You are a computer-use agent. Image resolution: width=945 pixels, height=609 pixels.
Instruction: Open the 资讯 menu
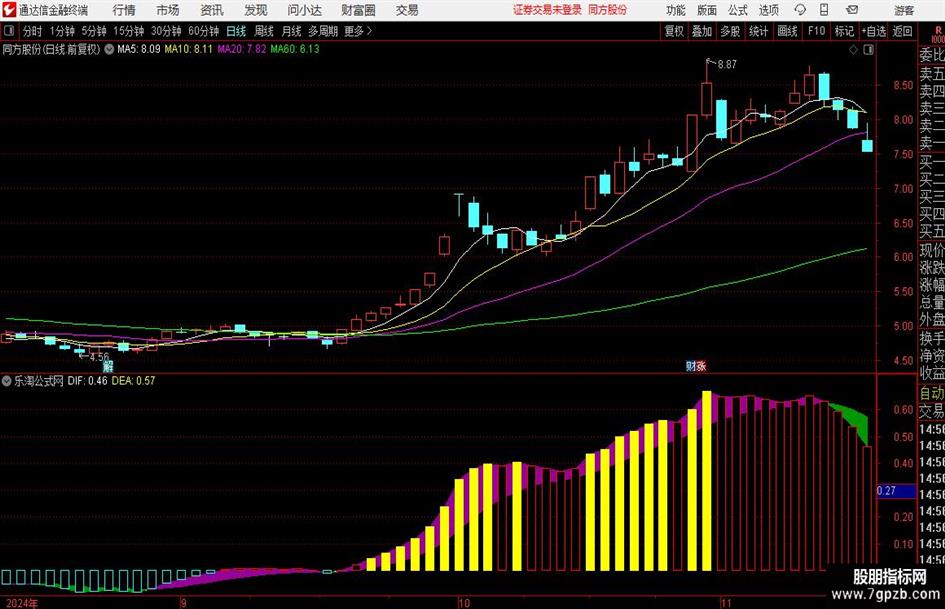tap(212, 10)
